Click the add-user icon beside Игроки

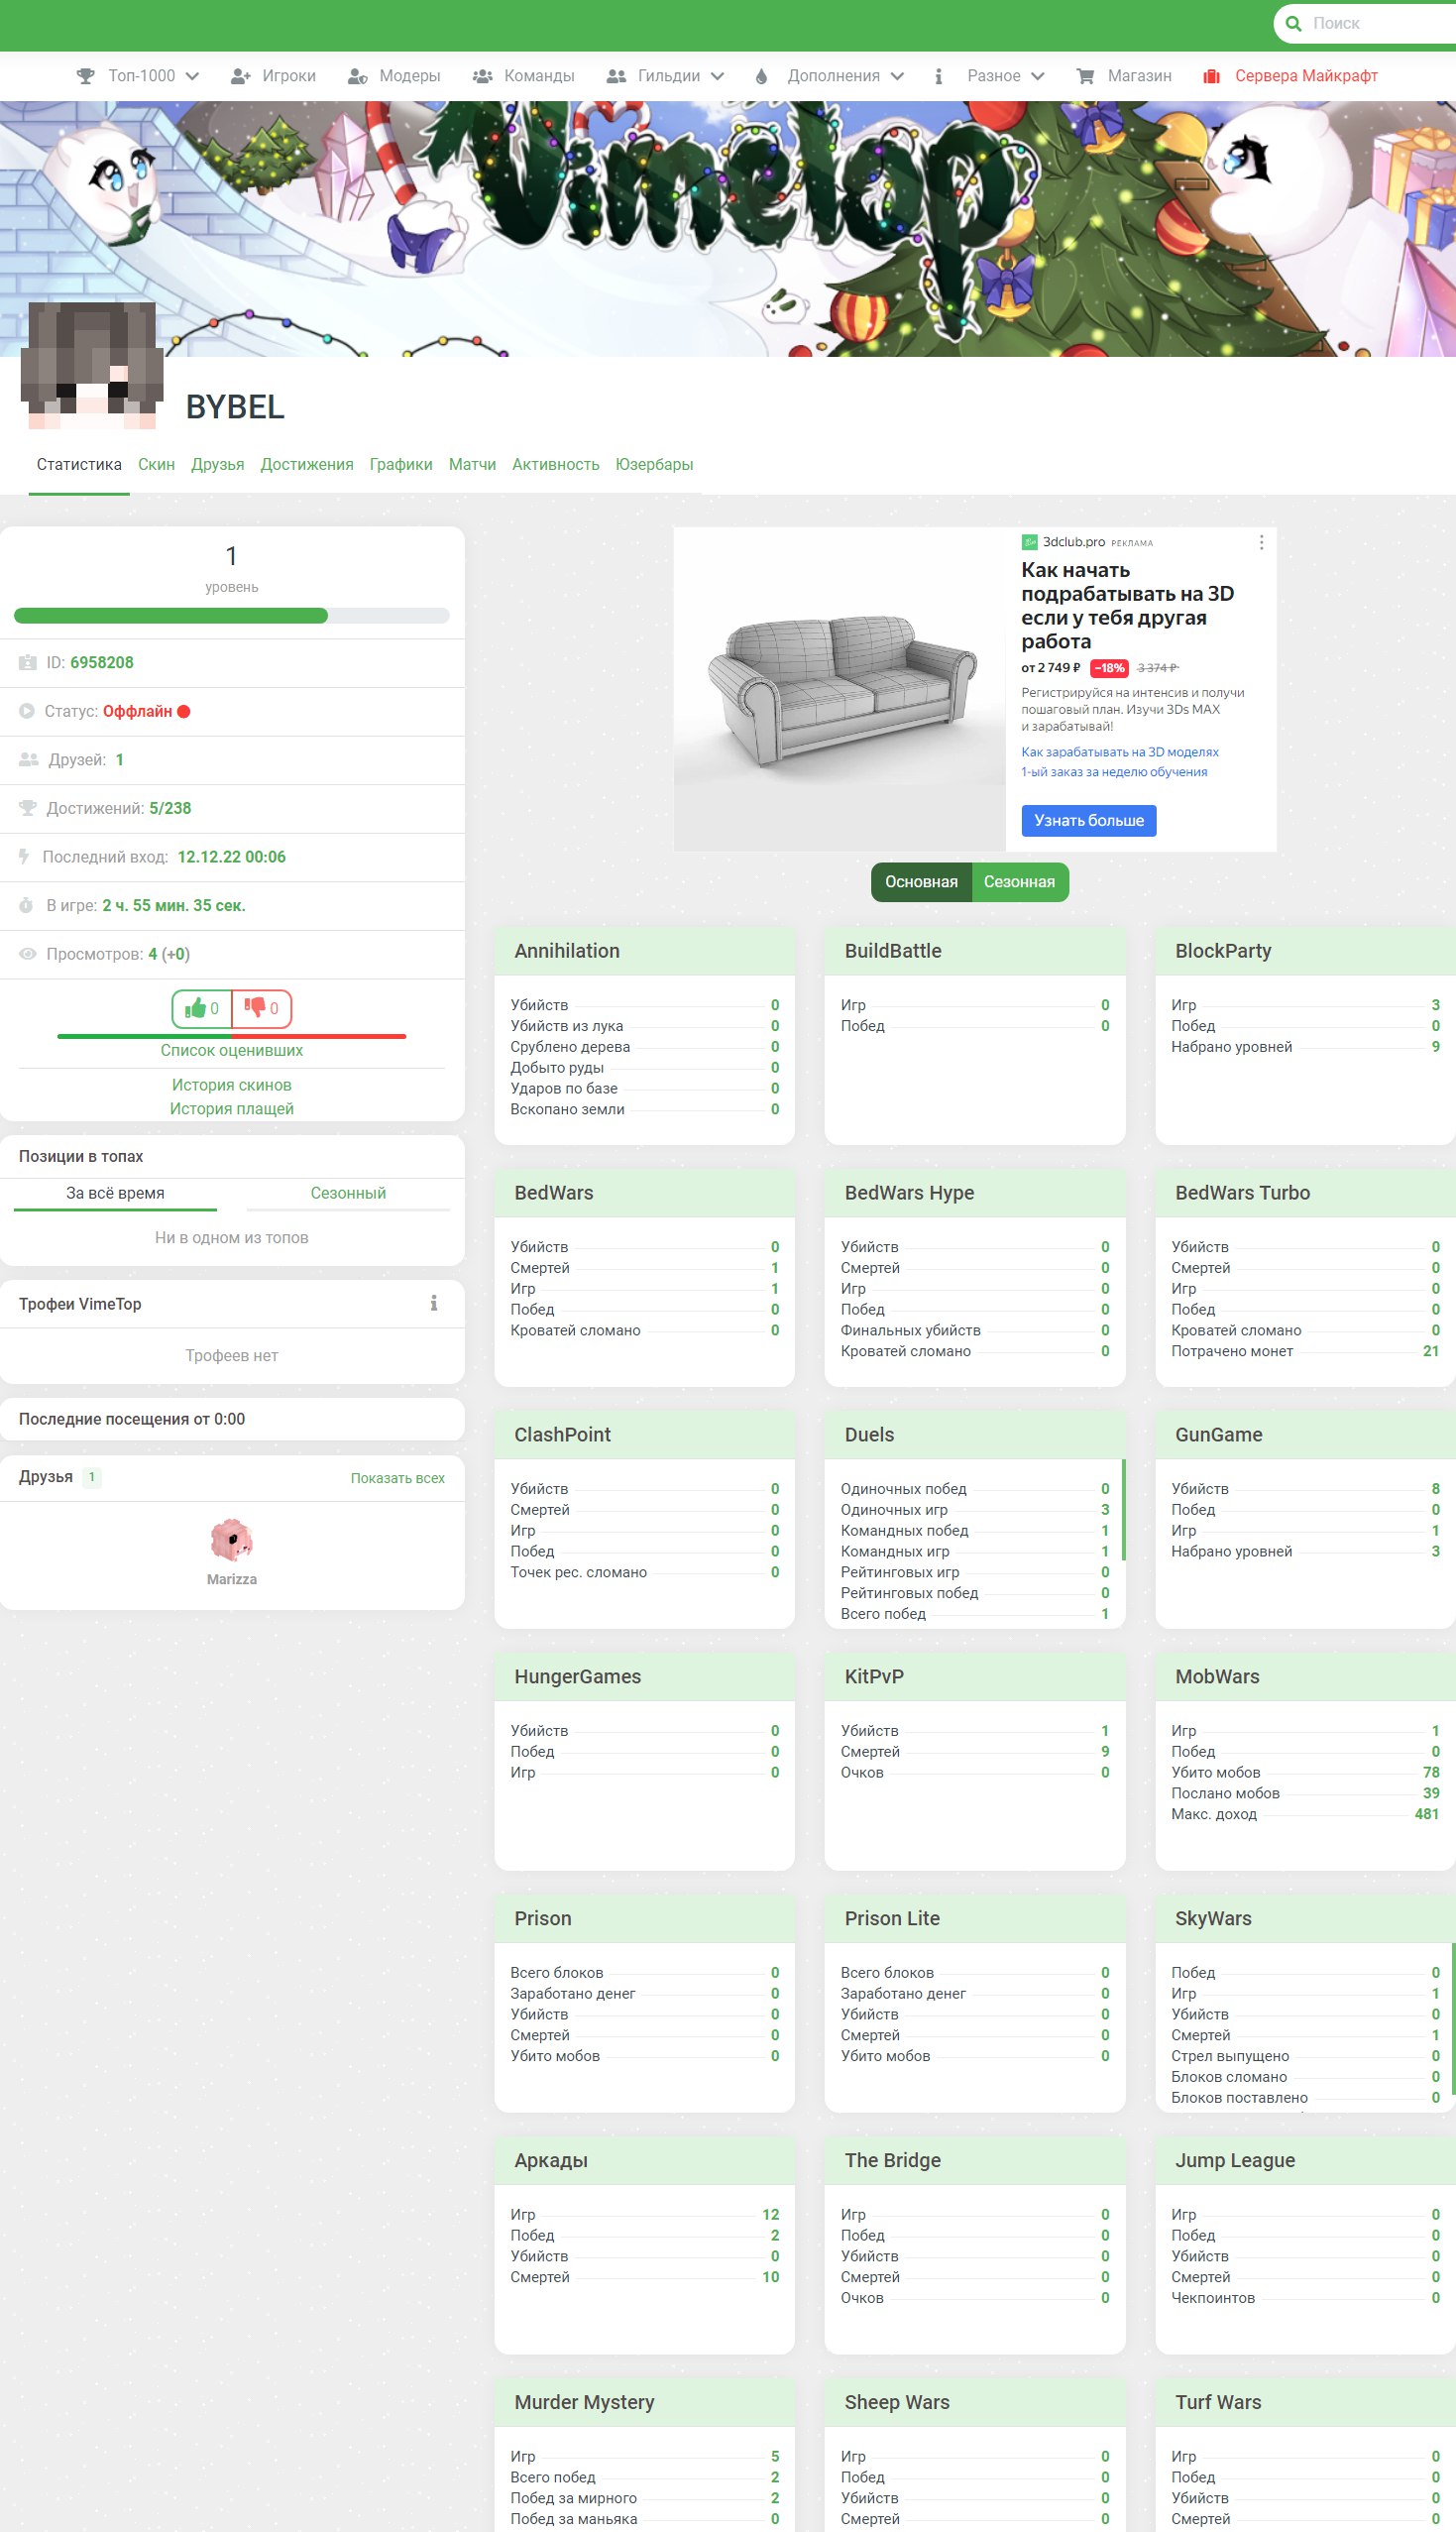click(x=241, y=76)
